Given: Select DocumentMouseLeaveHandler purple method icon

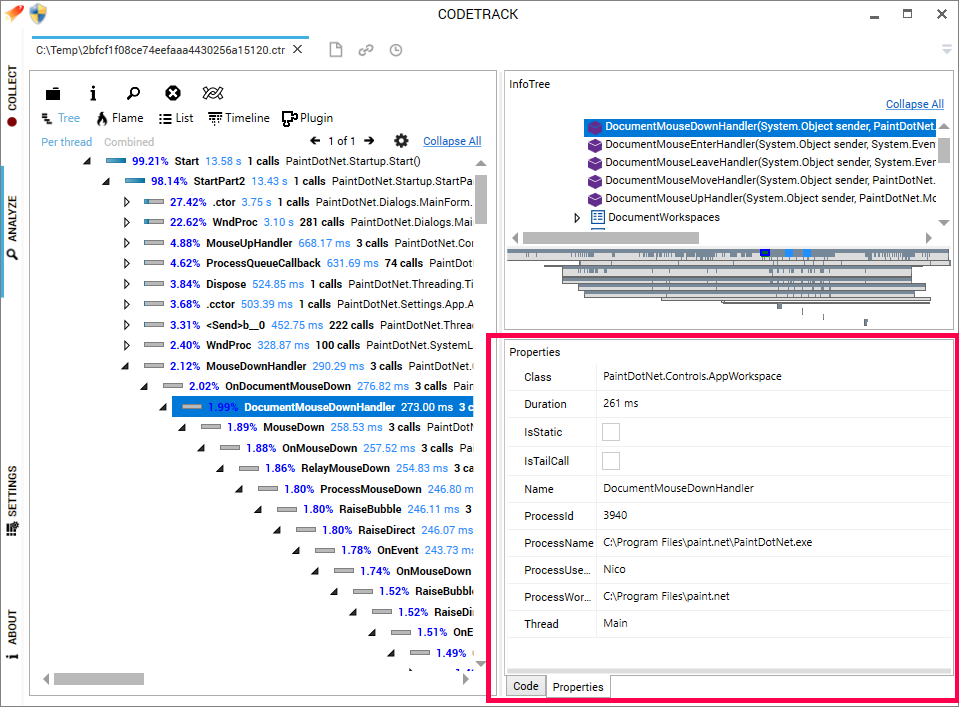Looking at the screenshot, I should pyautogui.click(x=594, y=163).
